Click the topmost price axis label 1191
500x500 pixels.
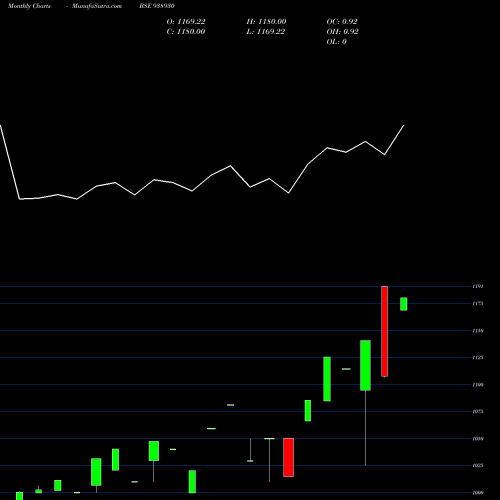[478, 286]
